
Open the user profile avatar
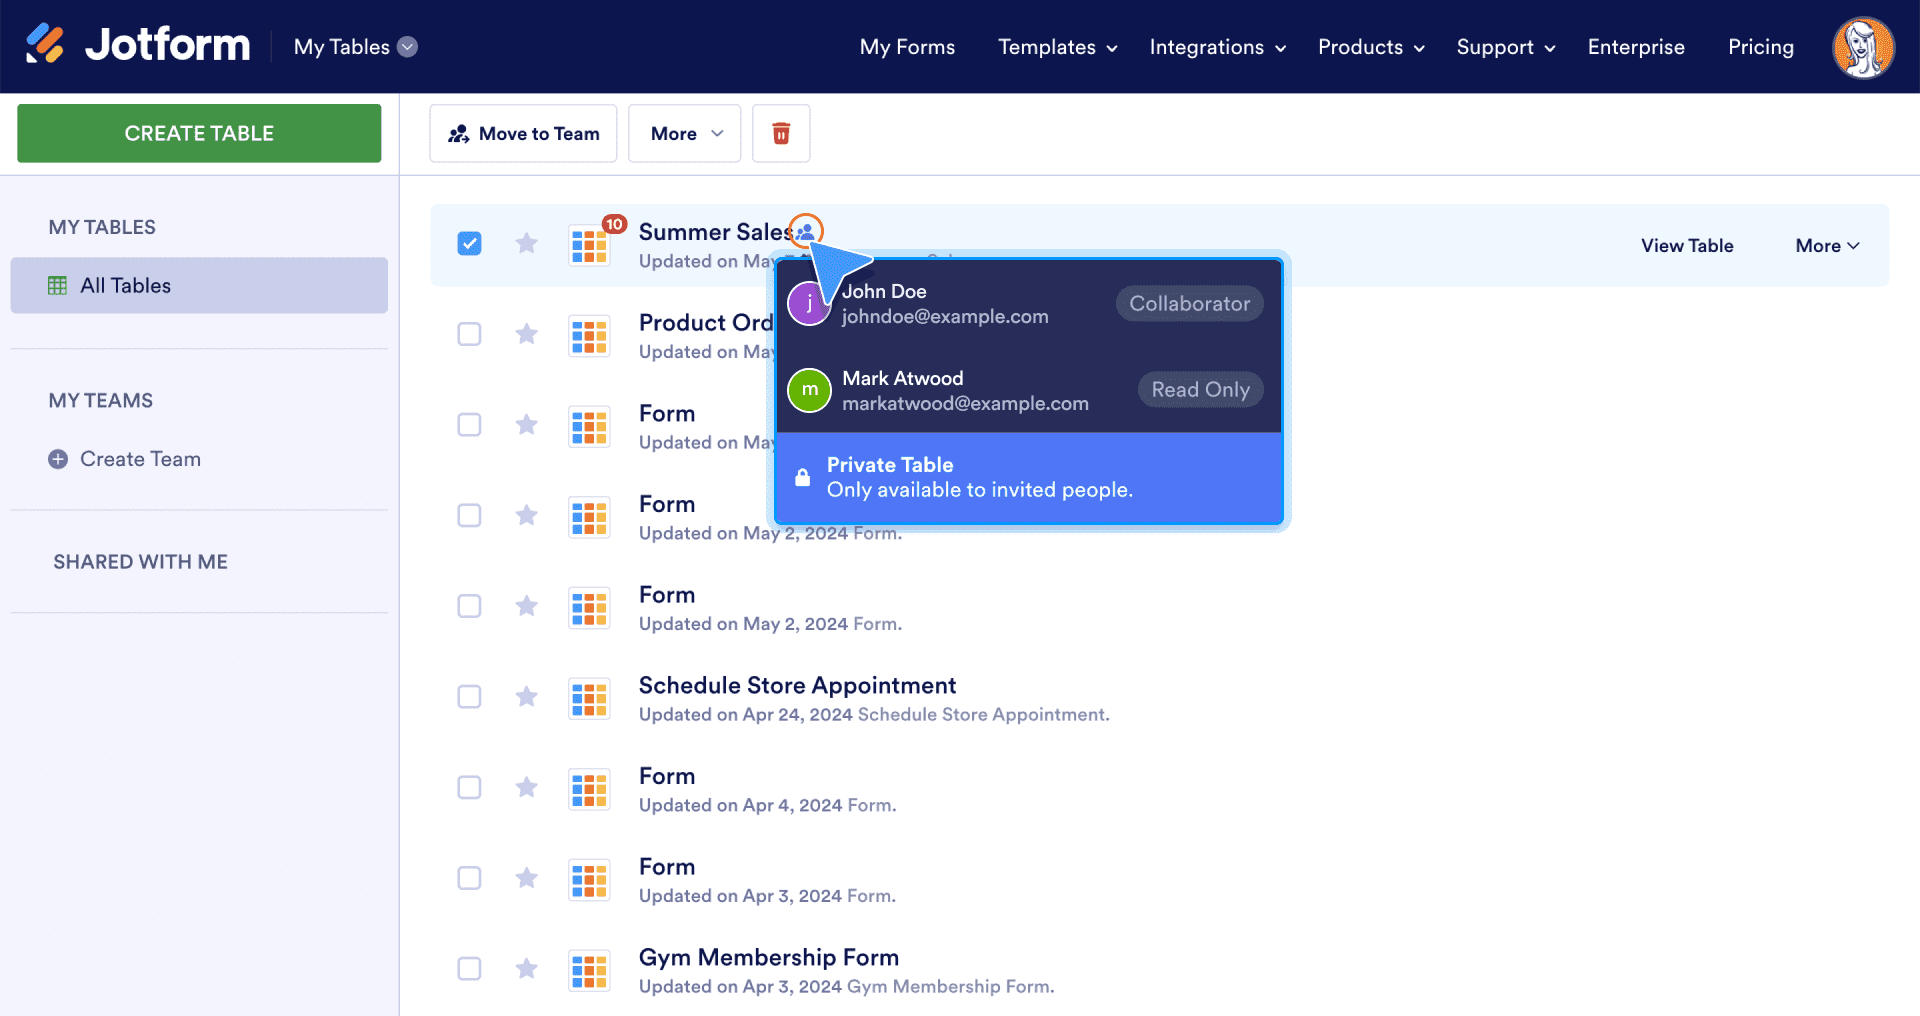[1862, 47]
